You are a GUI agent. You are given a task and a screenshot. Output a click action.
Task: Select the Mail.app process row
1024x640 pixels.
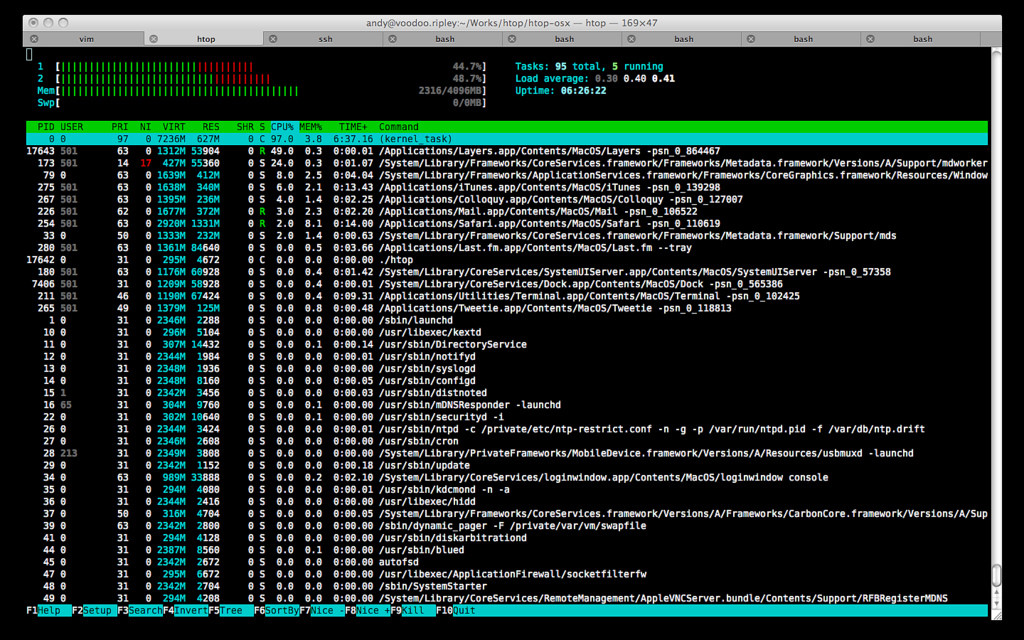(x=507, y=212)
